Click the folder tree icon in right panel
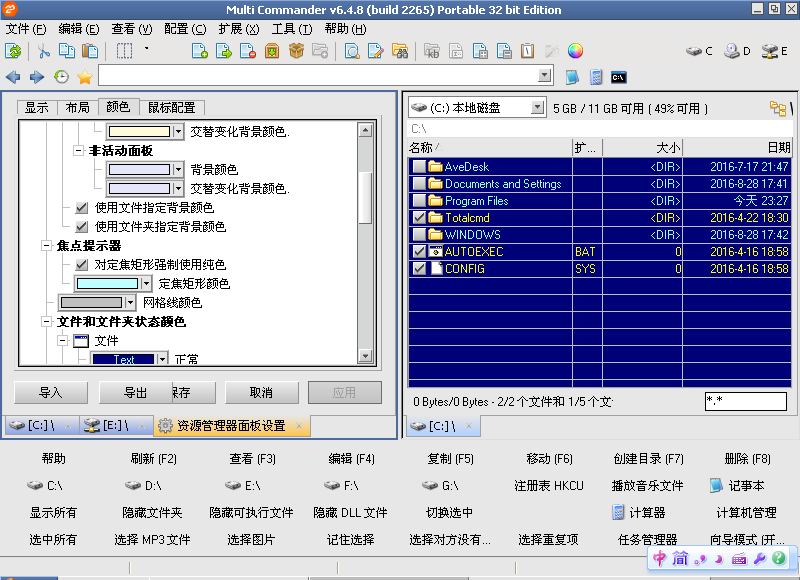Screen dimensions: 800x580 coord(778,108)
